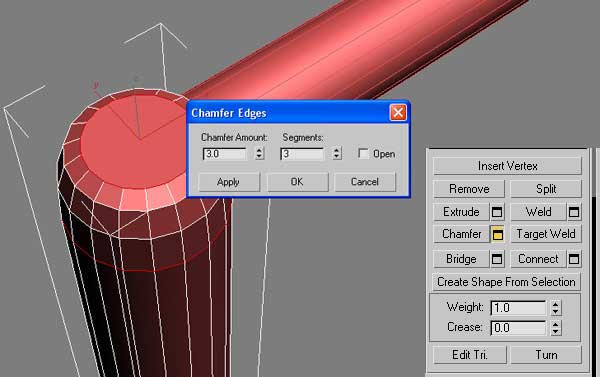The image size is (600, 377).
Task: Click the Insert Vertex button
Action: [507, 166]
